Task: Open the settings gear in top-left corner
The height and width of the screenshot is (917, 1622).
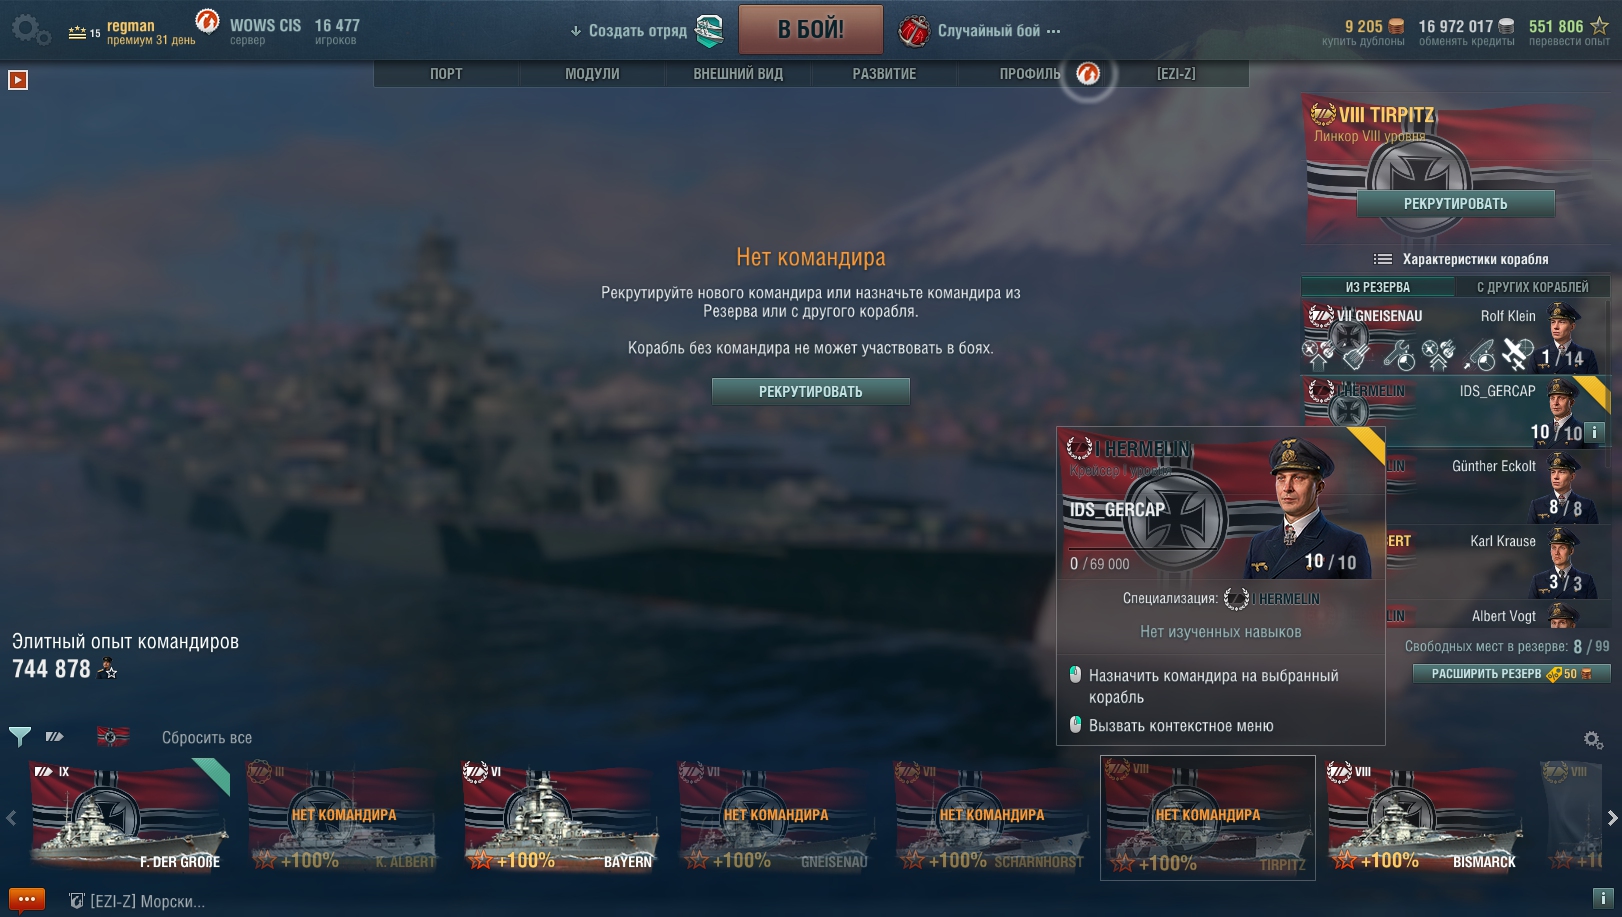Action: pyautogui.click(x=30, y=30)
